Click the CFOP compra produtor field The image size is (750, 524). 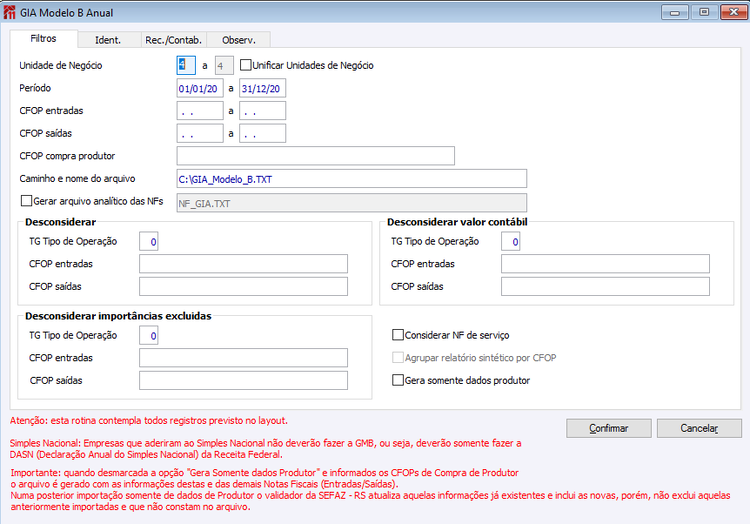[x=316, y=156]
